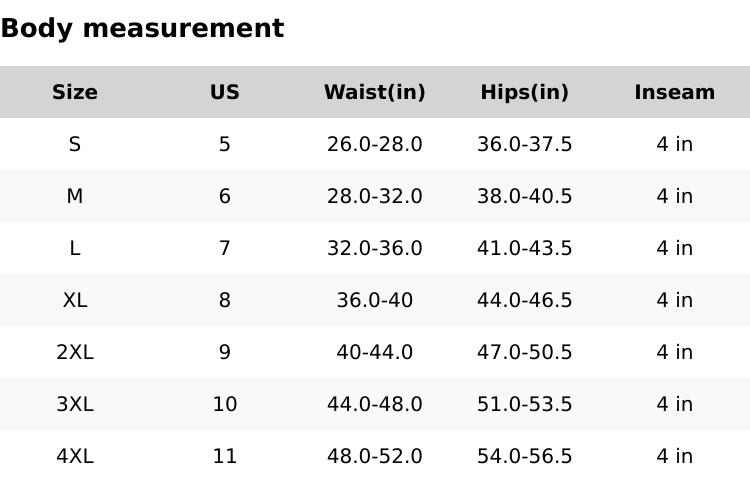Viewport: 750px width, 482px height.
Task: Click the 3XL size cell
Action: click(x=75, y=405)
